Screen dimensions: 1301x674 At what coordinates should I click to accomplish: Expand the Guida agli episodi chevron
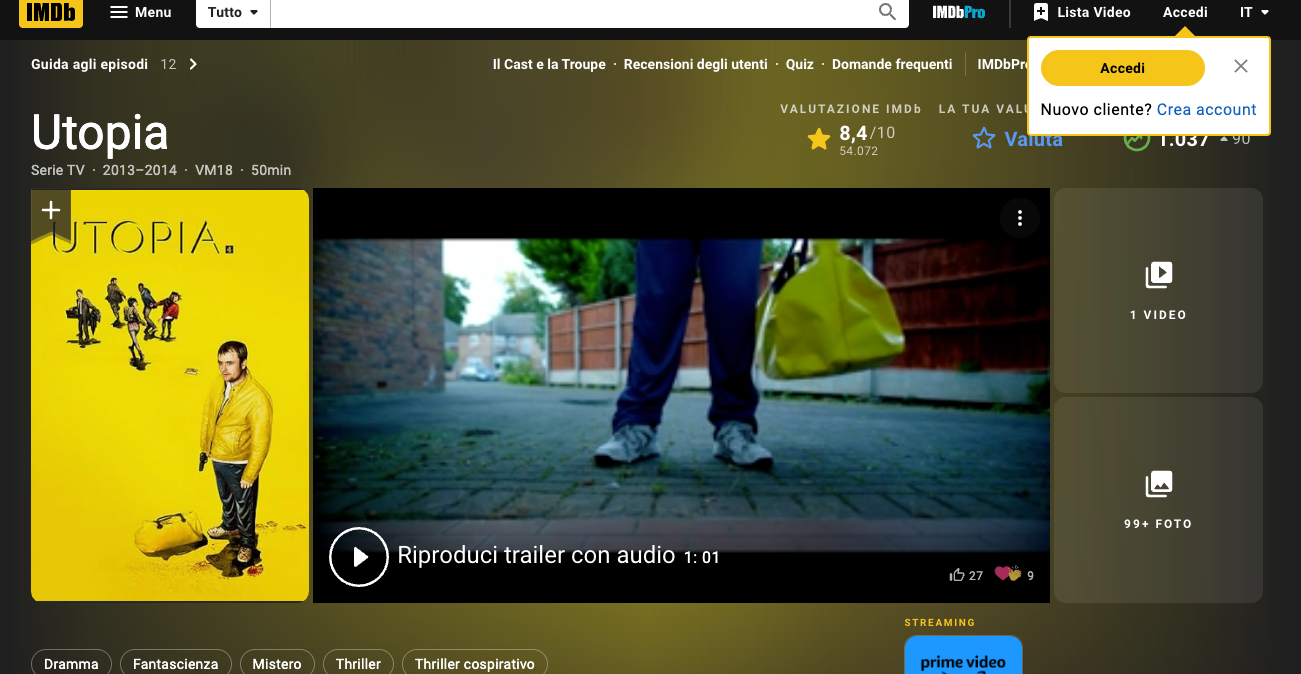tap(193, 64)
